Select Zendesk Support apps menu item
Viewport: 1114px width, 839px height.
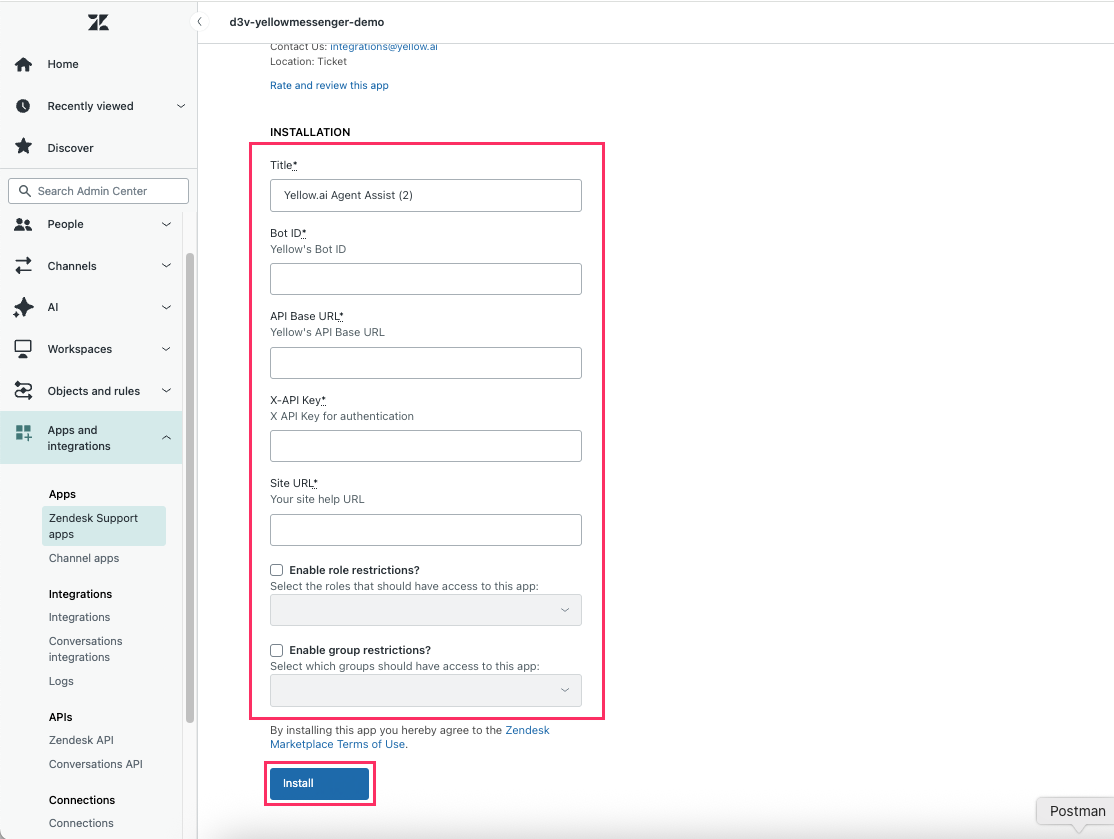click(x=104, y=526)
